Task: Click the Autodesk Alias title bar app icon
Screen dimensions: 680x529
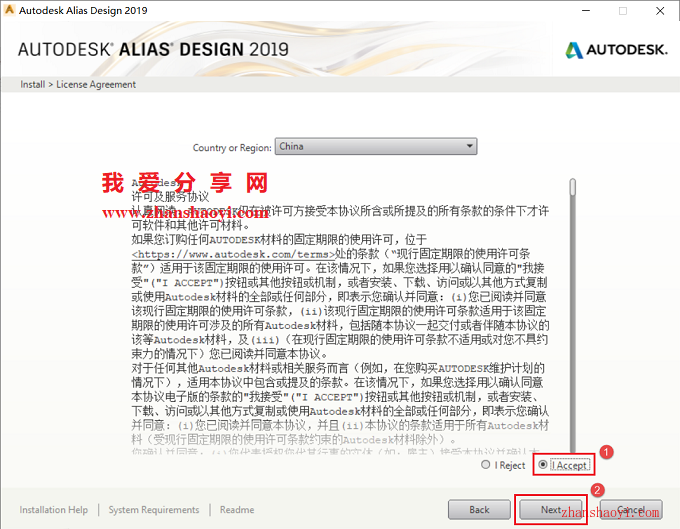Action: click(x=9, y=10)
